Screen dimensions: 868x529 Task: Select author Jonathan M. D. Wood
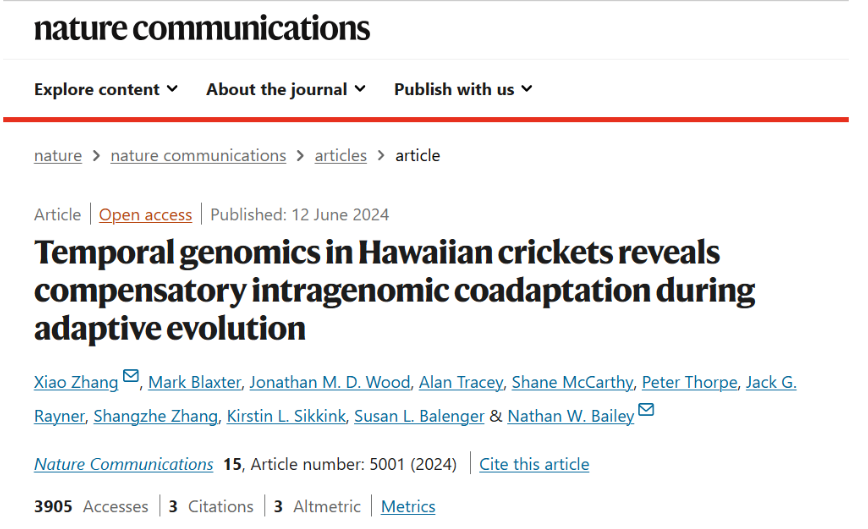coord(330,382)
